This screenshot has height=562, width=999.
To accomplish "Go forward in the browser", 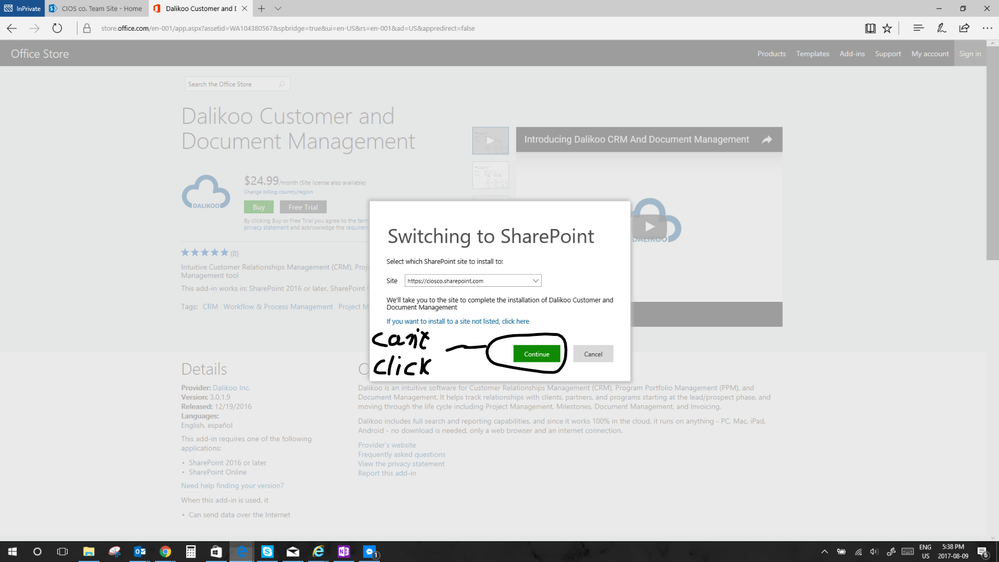I will [x=34, y=28].
